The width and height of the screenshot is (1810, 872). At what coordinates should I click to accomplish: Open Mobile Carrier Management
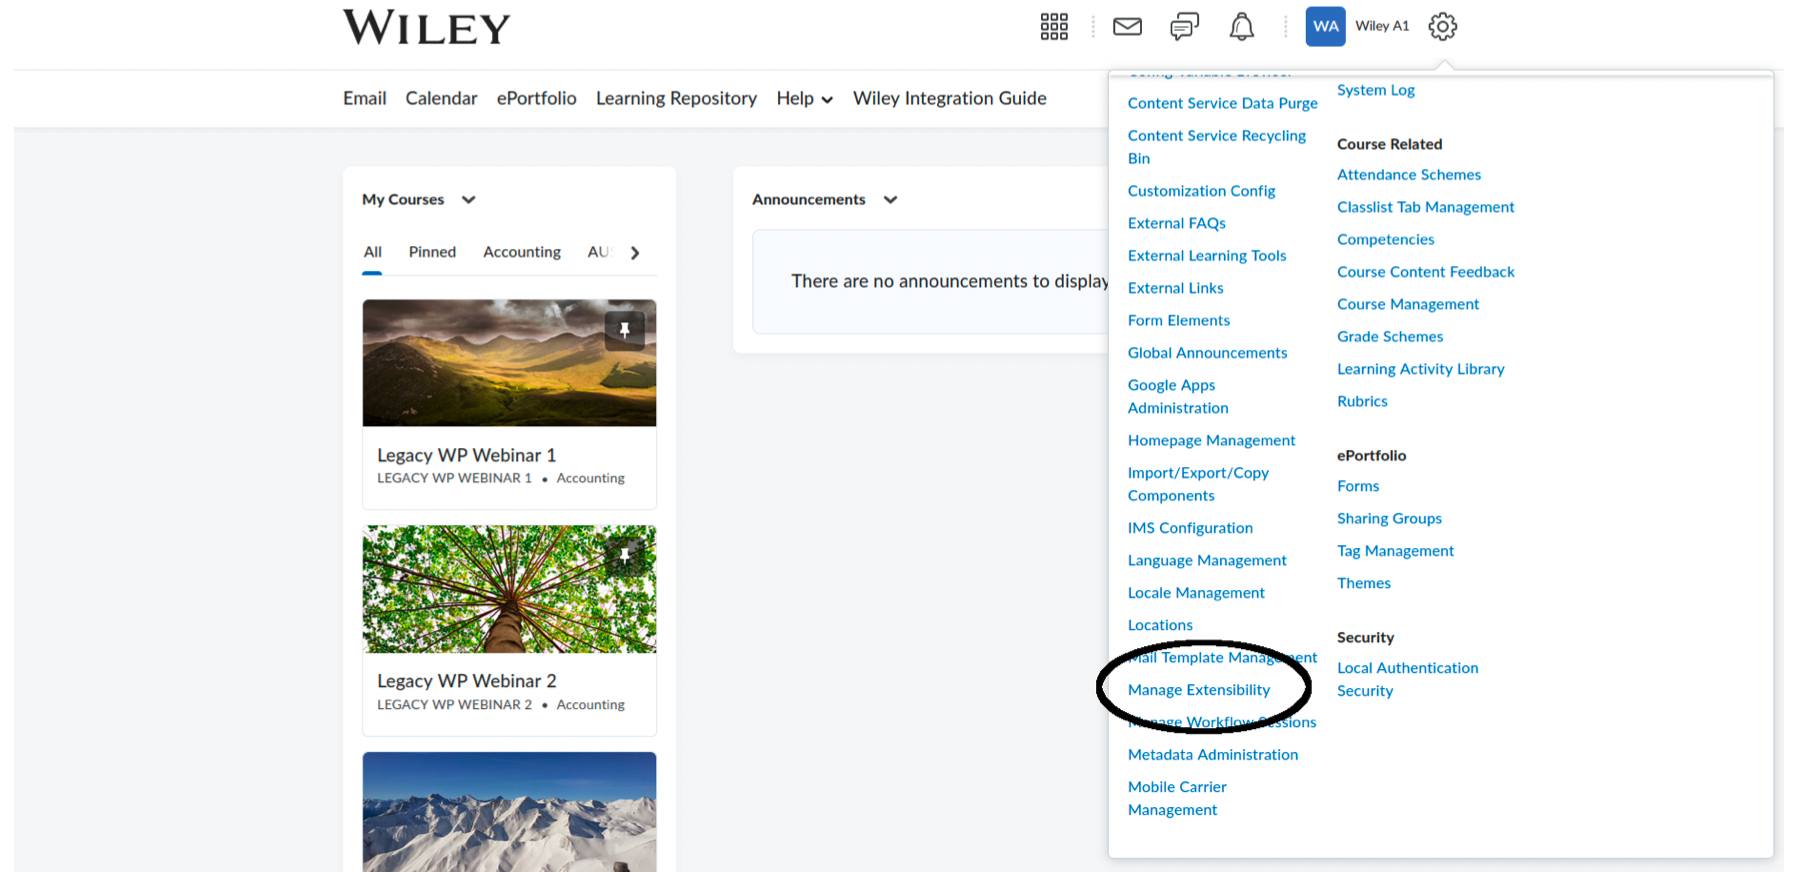click(x=1177, y=799)
